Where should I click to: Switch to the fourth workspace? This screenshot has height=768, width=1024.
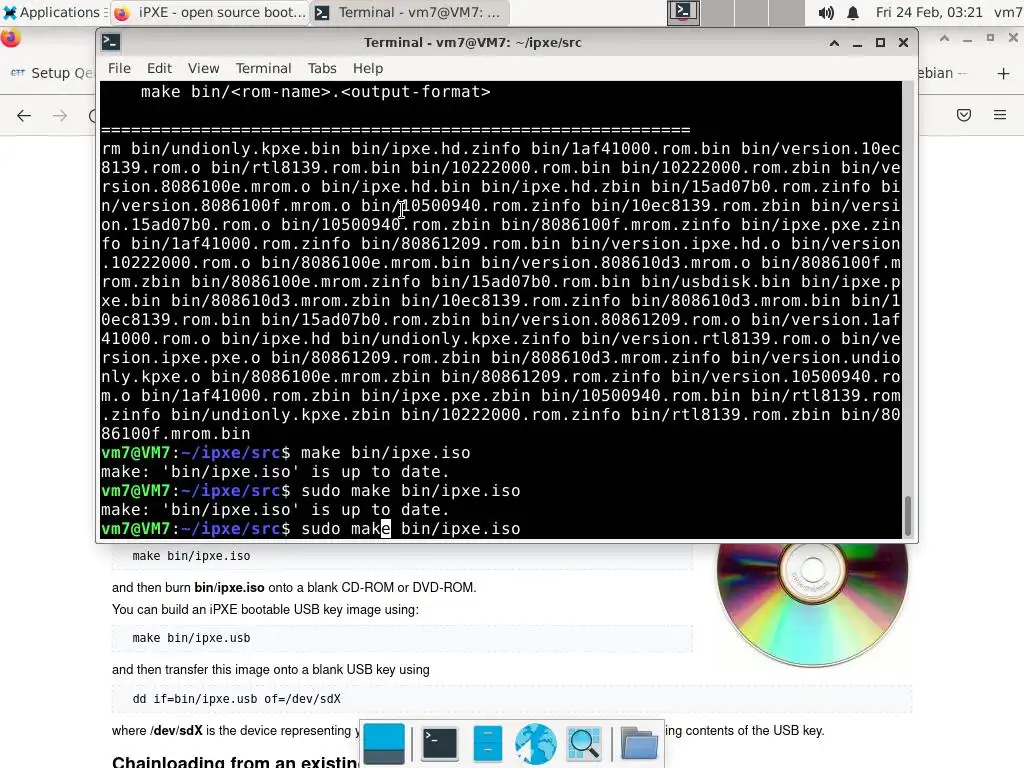[x=786, y=12]
